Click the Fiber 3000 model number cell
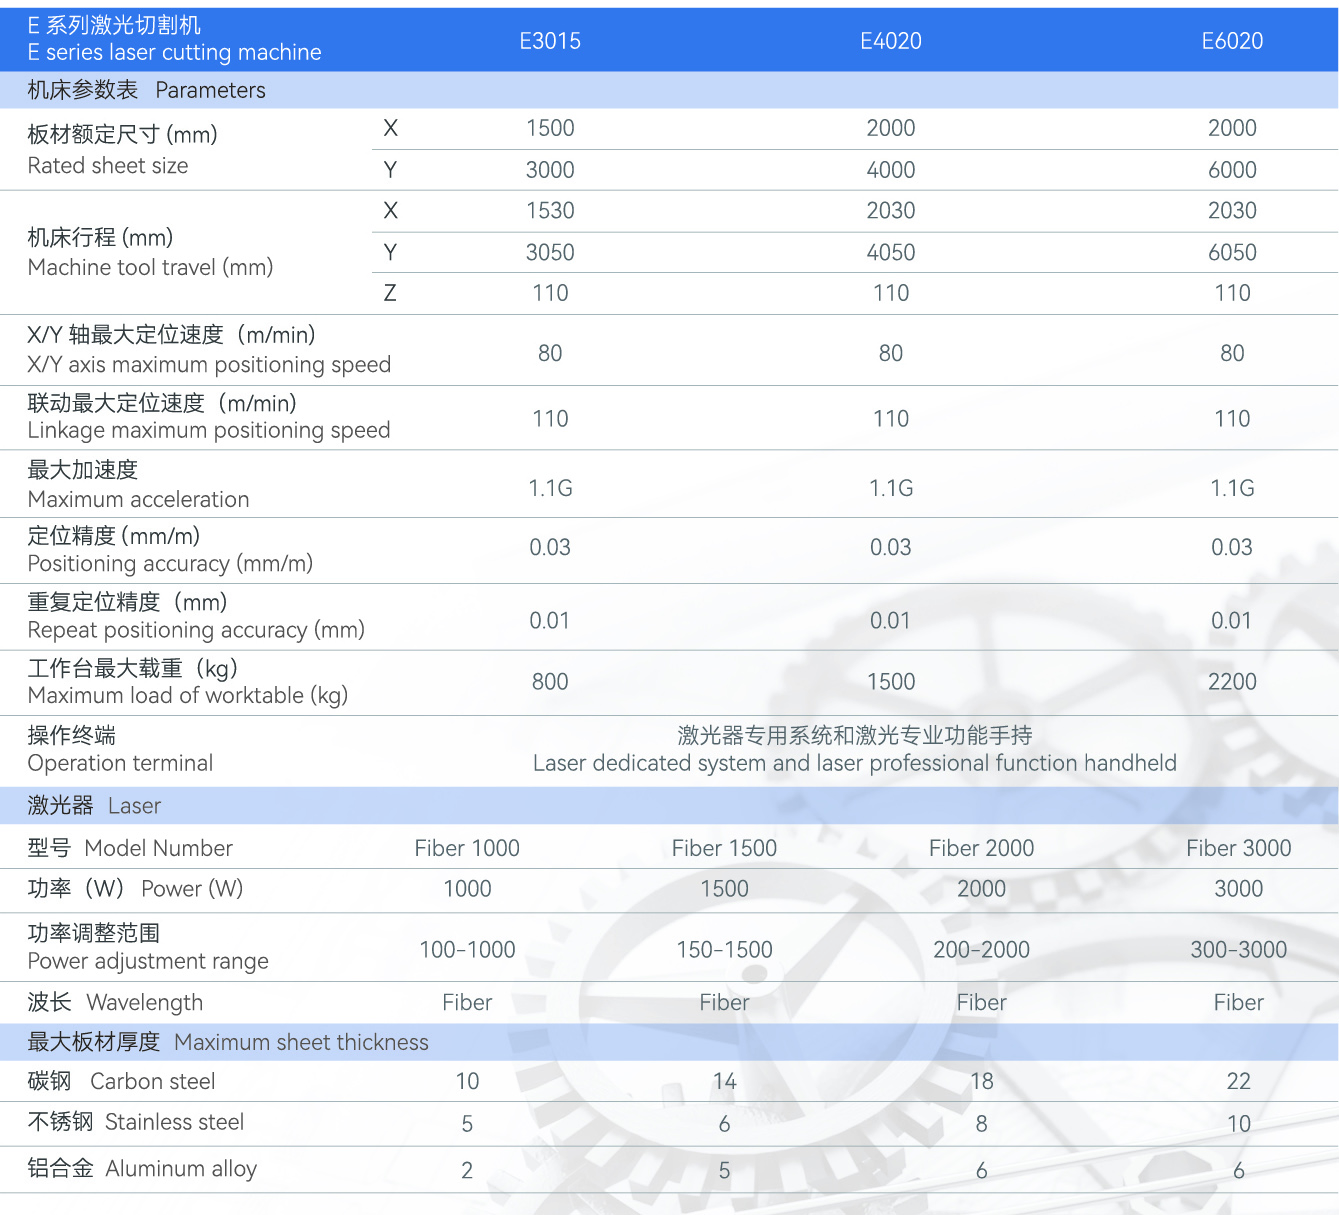This screenshot has width=1339, height=1215. 1238,848
